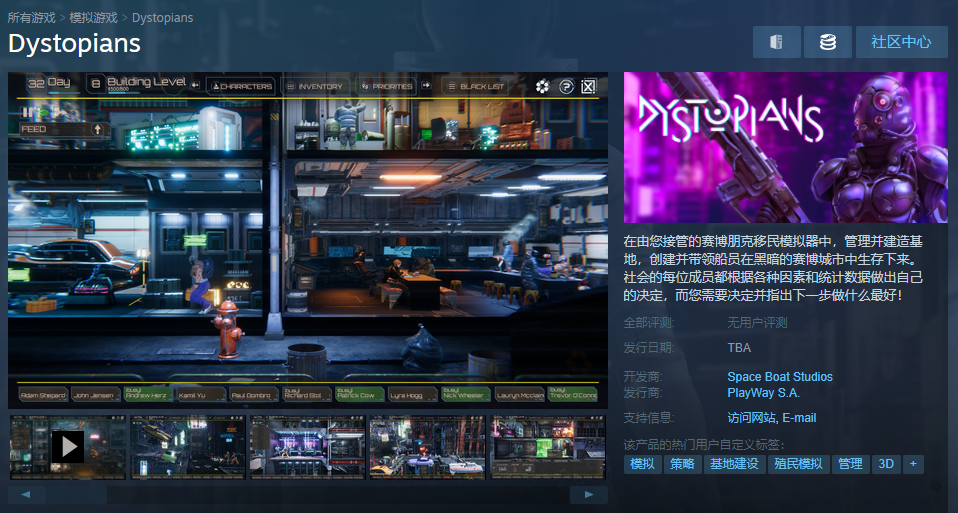Click left arrow of thumbnail strip
The width and height of the screenshot is (958, 513).
[x=26, y=495]
